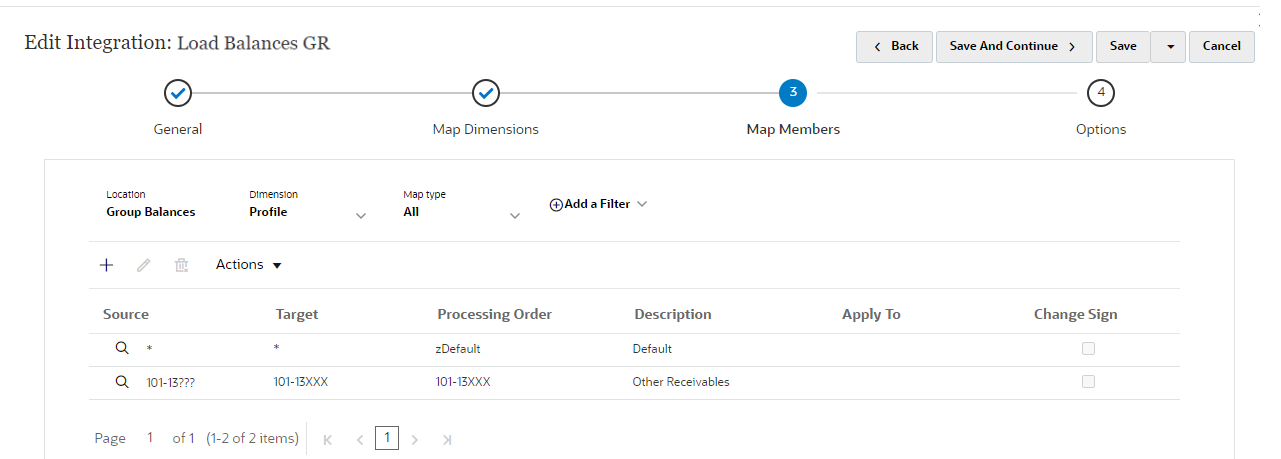The width and height of the screenshot is (1281, 459).
Task: Click search icon in the asterisk source row
Action: pyautogui.click(x=122, y=349)
